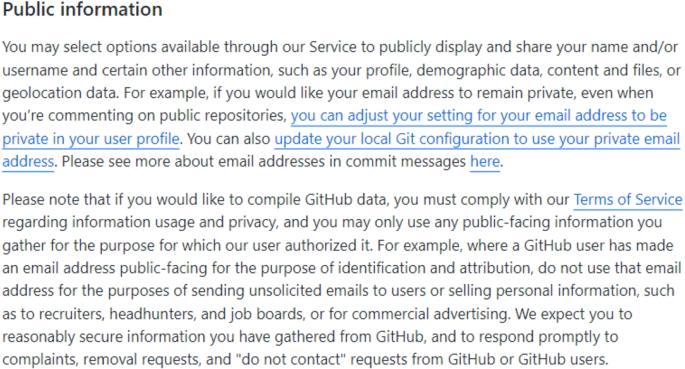Viewport: 685px width, 369px height.
Task: Click the quoted phrase "do not contact"
Action: pyautogui.click(x=291, y=359)
